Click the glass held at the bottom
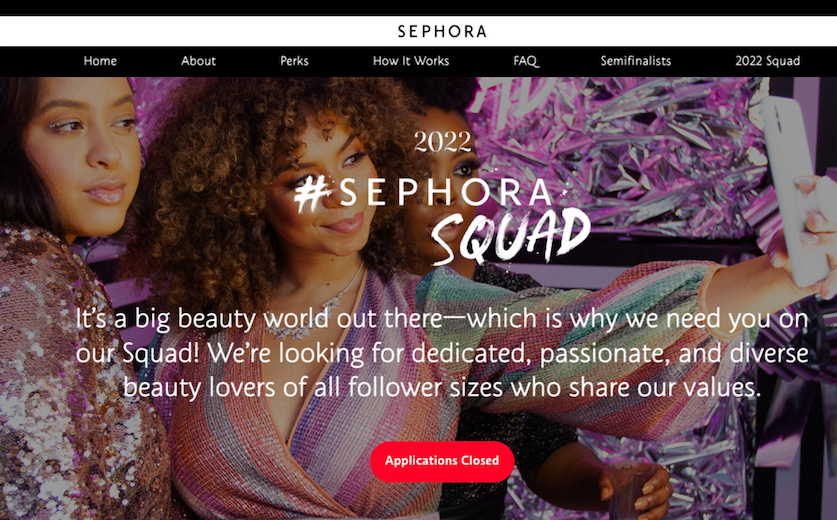 pos(630,489)
